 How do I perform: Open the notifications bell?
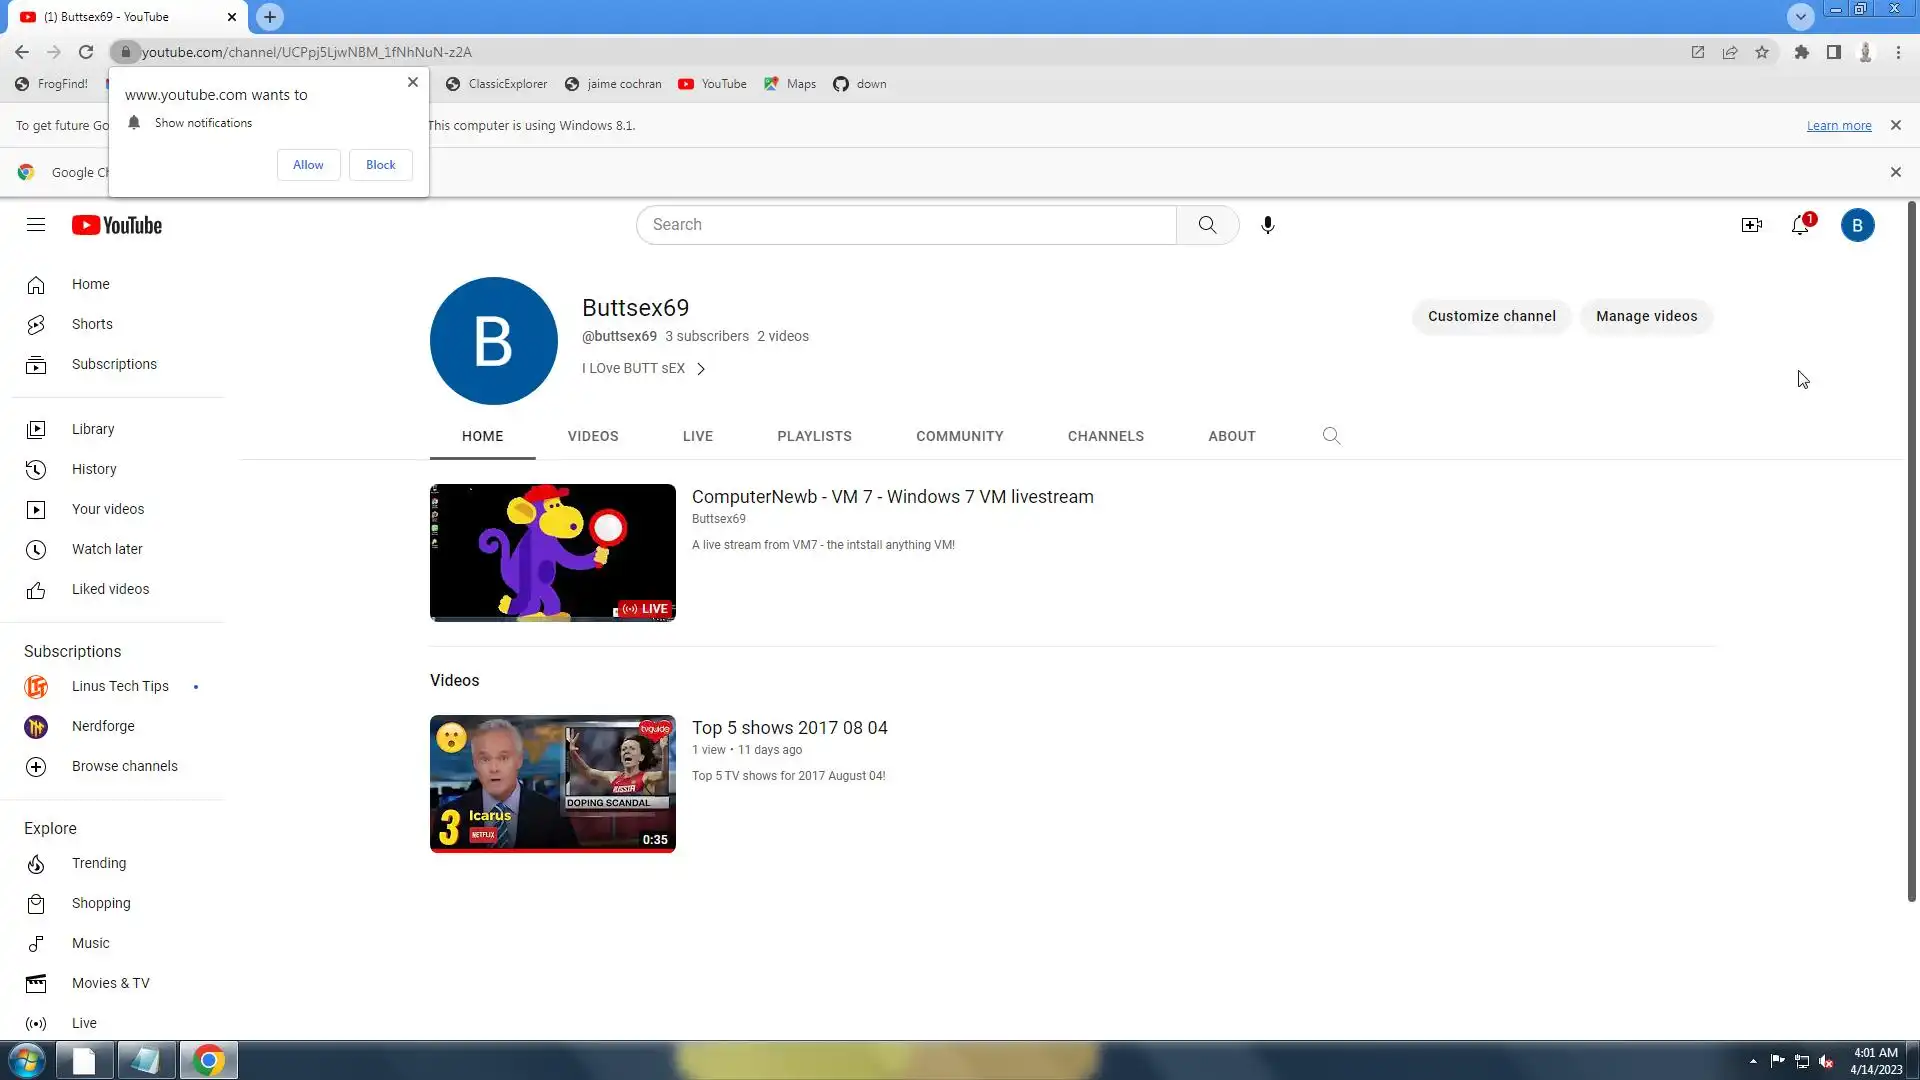click(1800, 225)
